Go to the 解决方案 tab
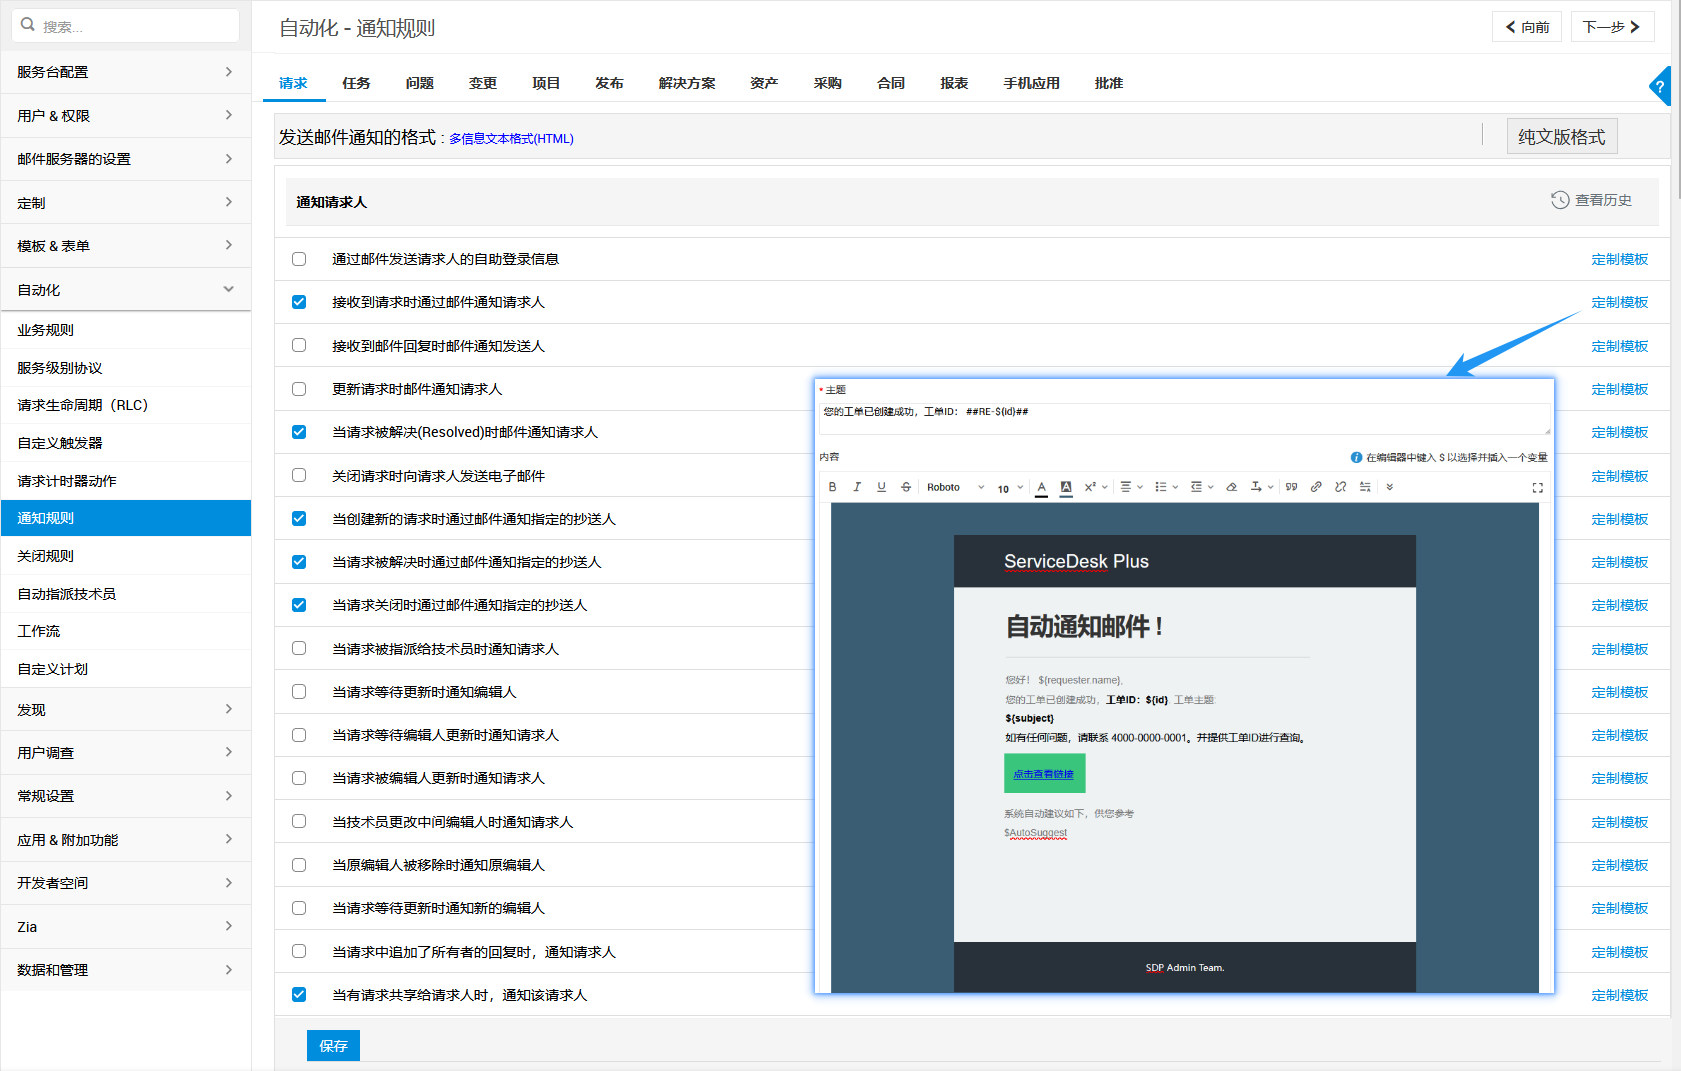The height and width of the screenshot is (1071, 1681). 687,83
